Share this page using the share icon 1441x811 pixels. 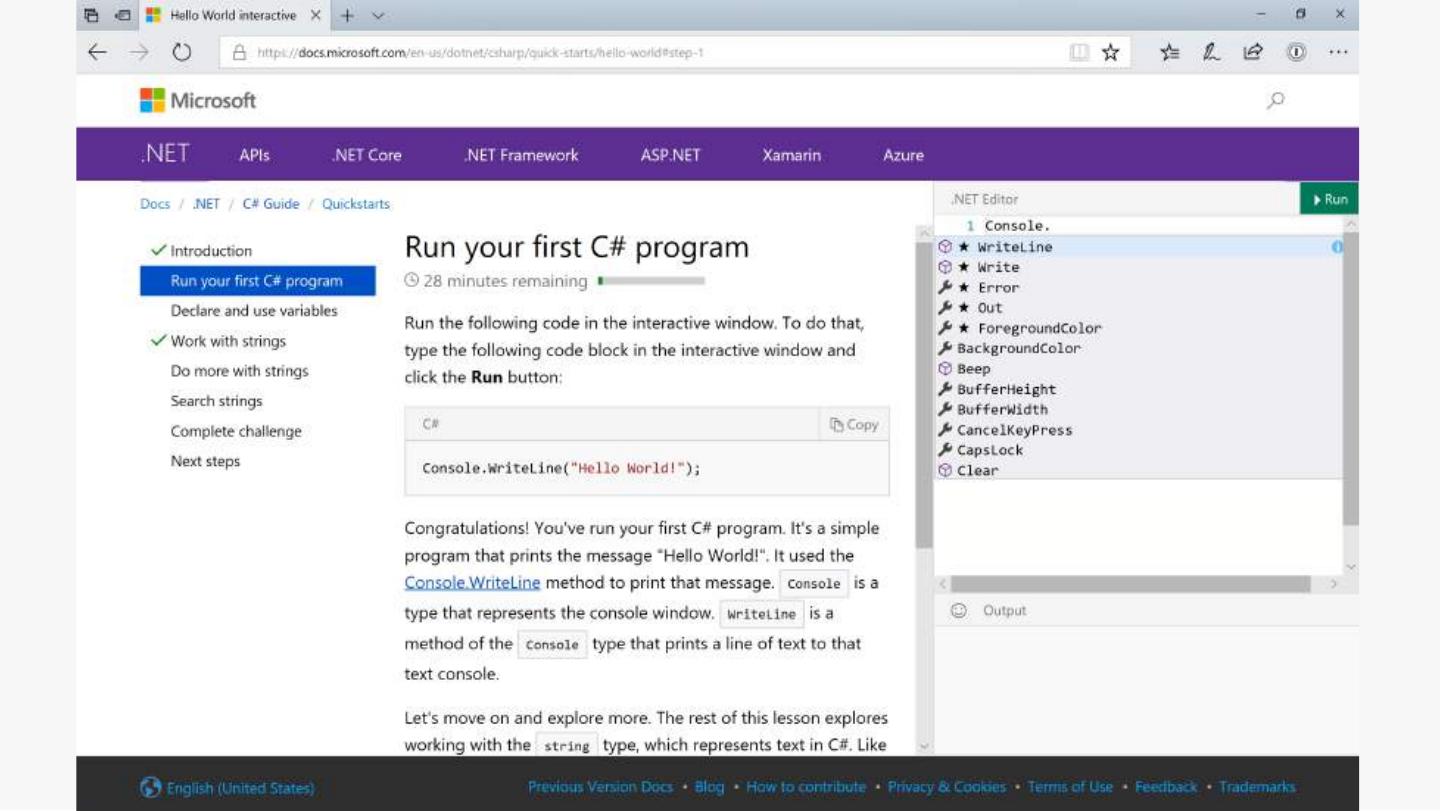click(1253, 53)
